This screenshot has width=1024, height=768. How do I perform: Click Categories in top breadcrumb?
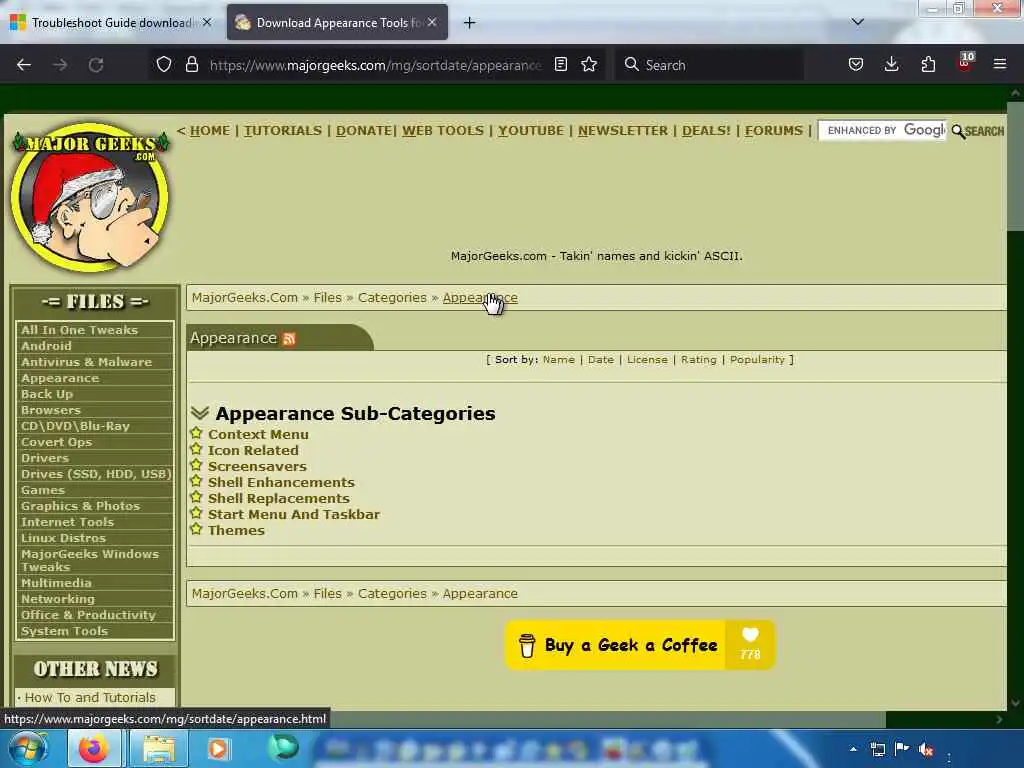tap(392, 298)
